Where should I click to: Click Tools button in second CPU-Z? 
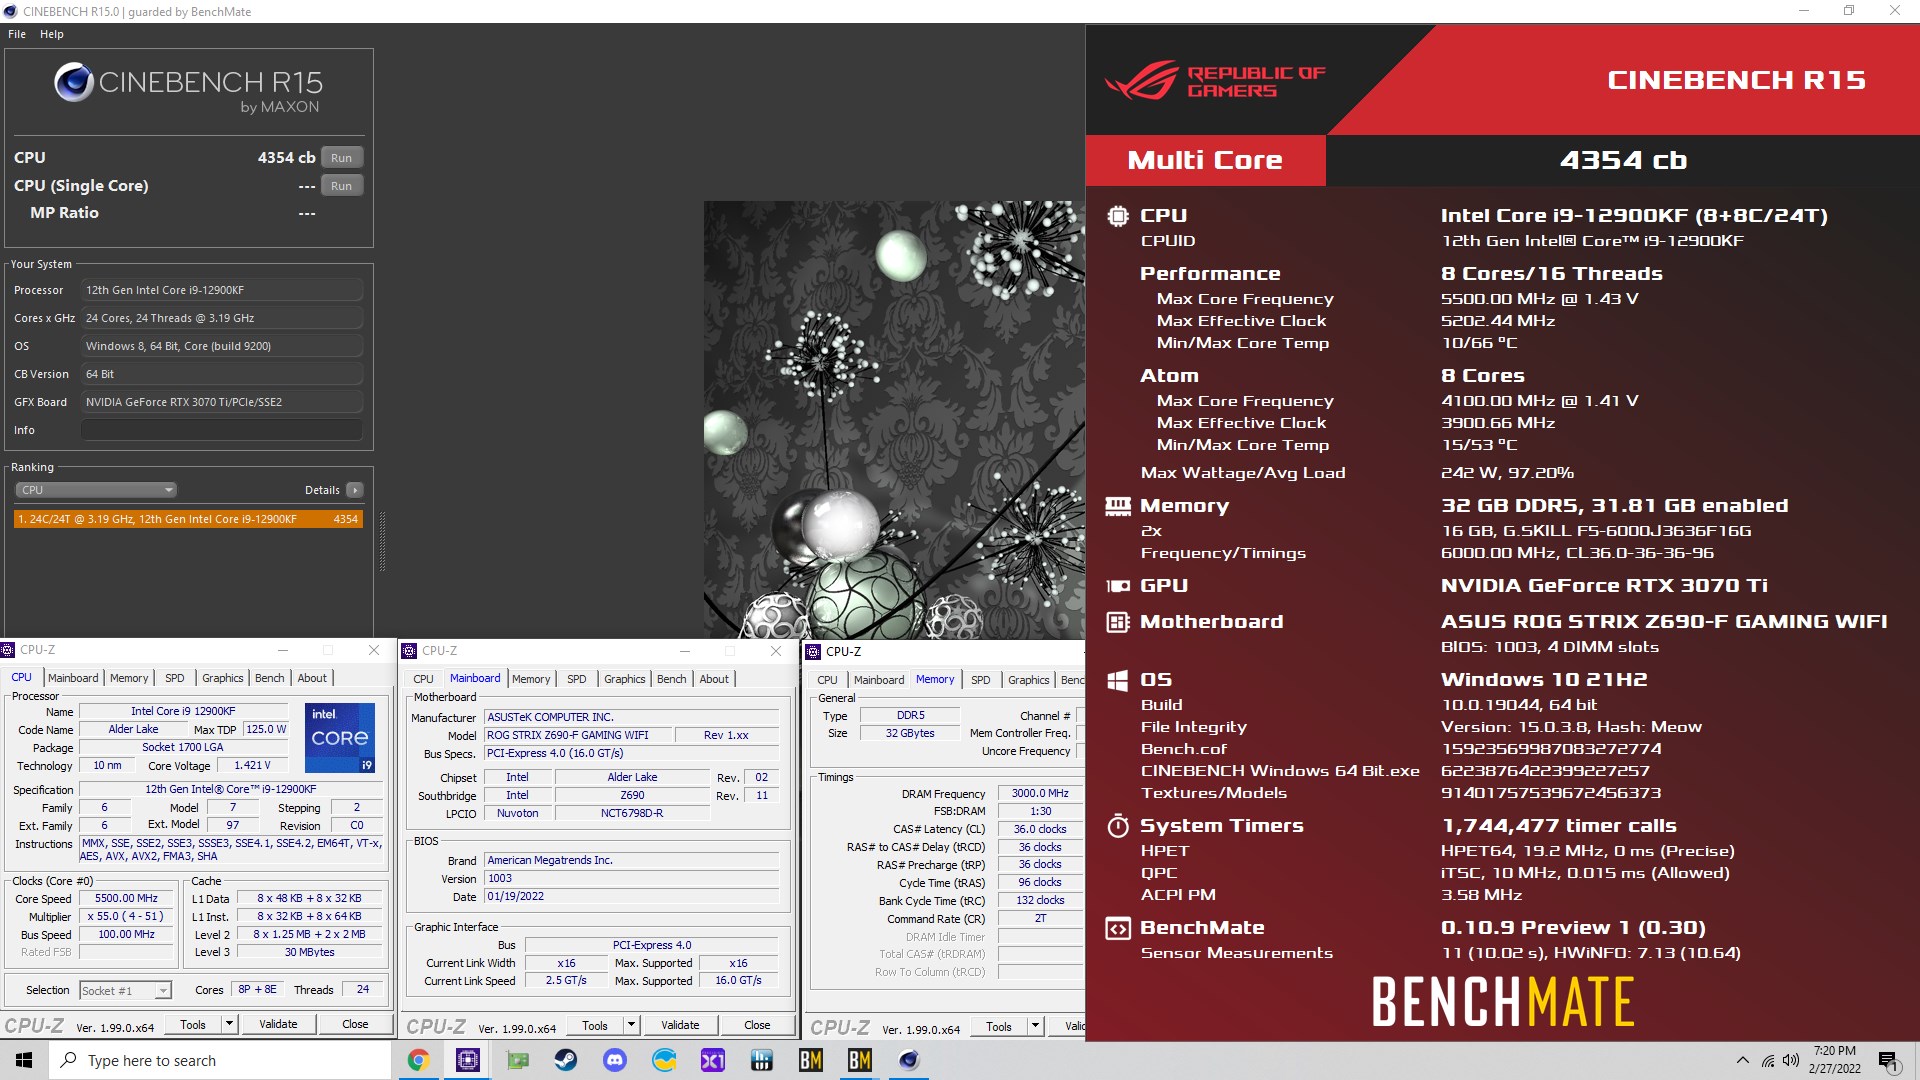595,1026
